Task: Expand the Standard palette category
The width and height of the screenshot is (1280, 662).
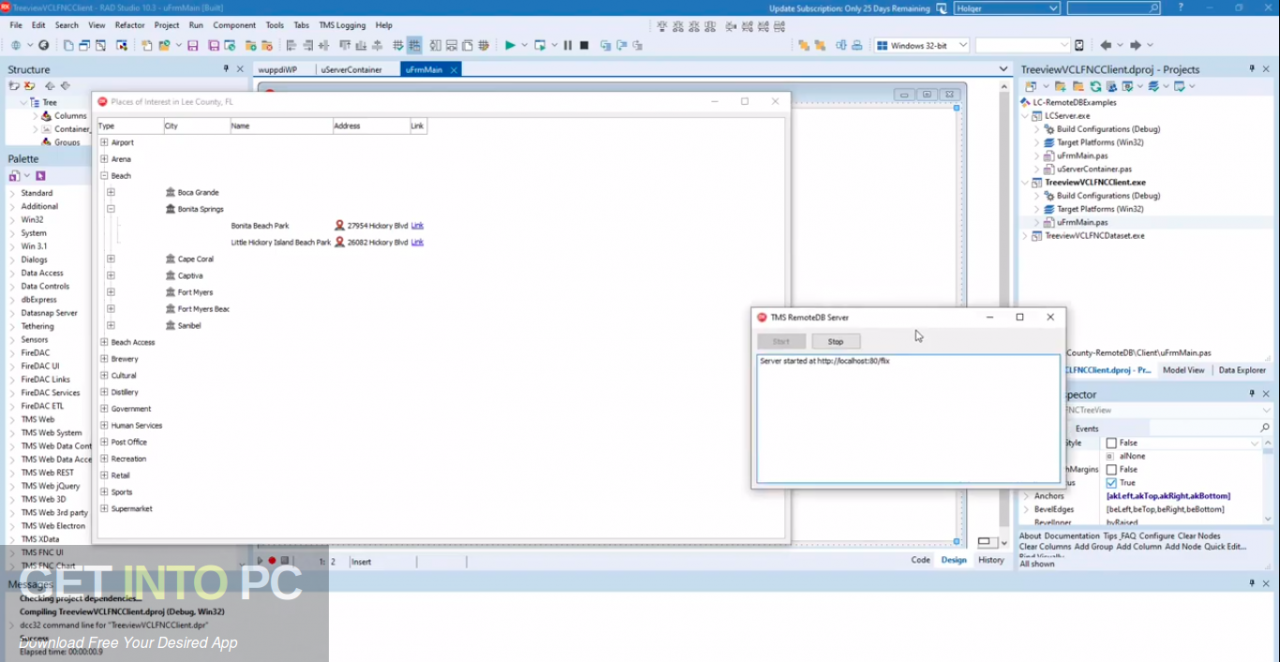Action: pyautogui.click(x=13, y=193)
